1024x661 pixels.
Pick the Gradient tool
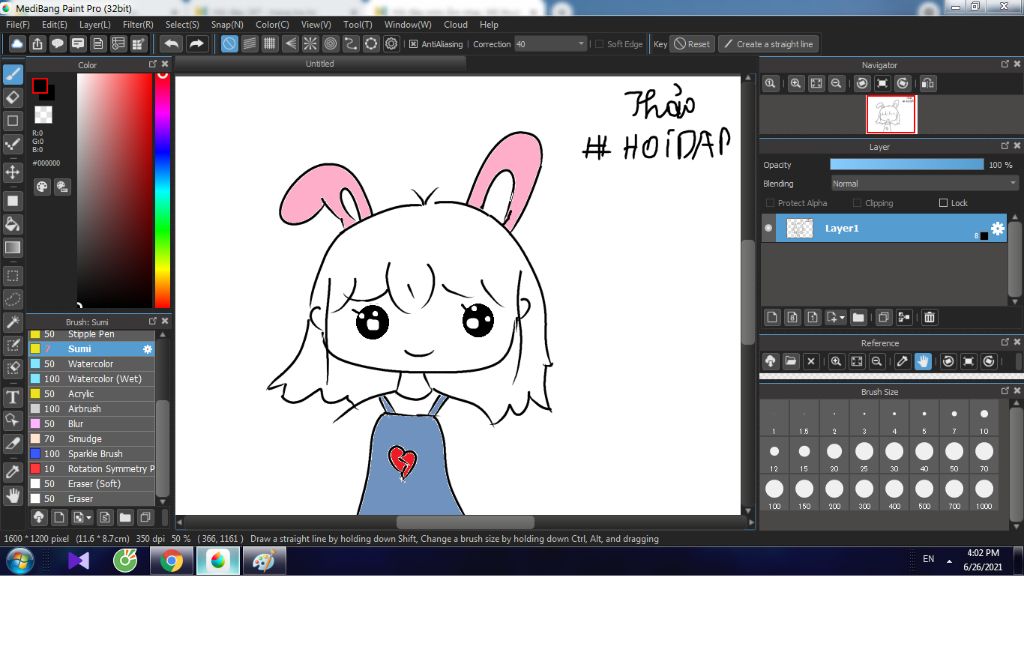pos(12,248)
